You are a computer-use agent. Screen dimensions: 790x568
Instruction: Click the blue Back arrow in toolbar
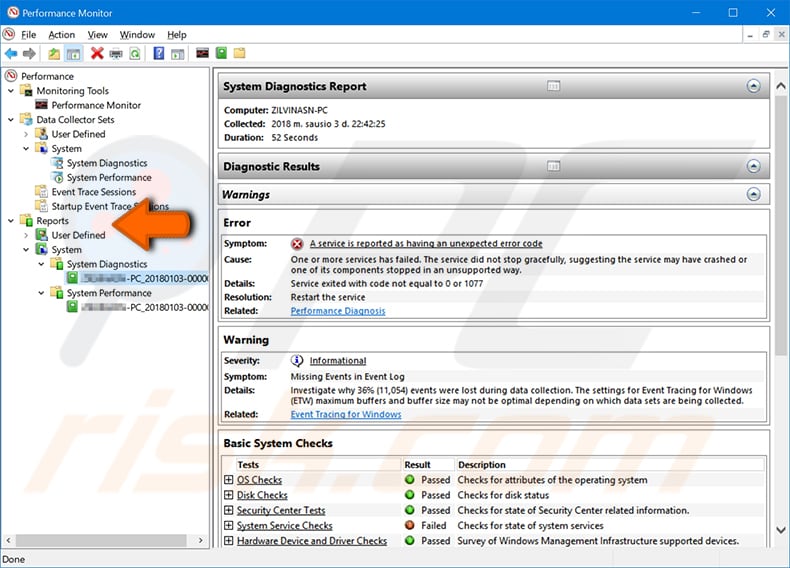(x=11, y=53)
